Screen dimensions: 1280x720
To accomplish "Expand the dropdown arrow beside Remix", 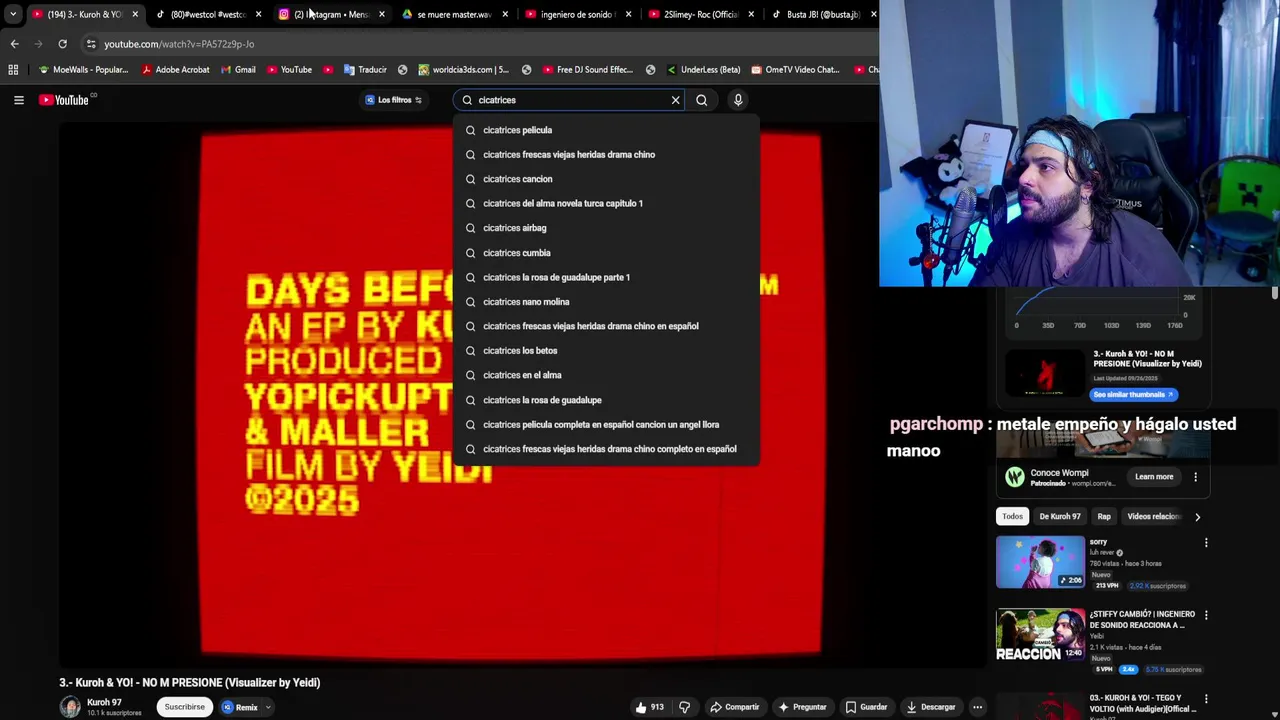I will coord(268,707).
